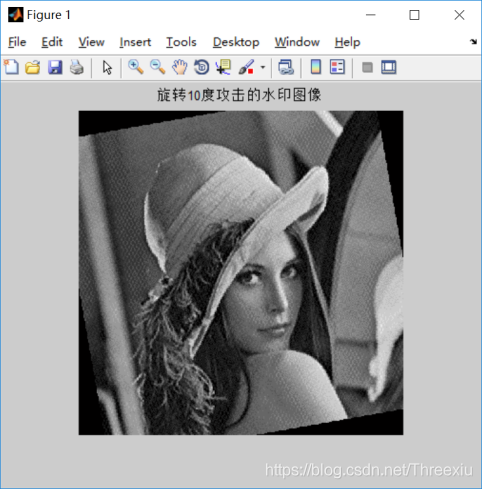Screen dimensions: 482x489
Task: Click the rotated Lena watermark image
Action: click(241, 273)
